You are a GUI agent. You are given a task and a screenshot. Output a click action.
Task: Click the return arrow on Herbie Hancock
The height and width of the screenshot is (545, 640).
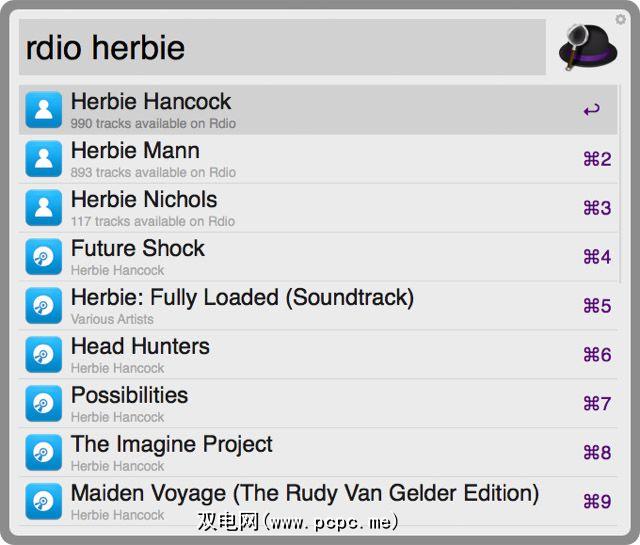[592, 110]
